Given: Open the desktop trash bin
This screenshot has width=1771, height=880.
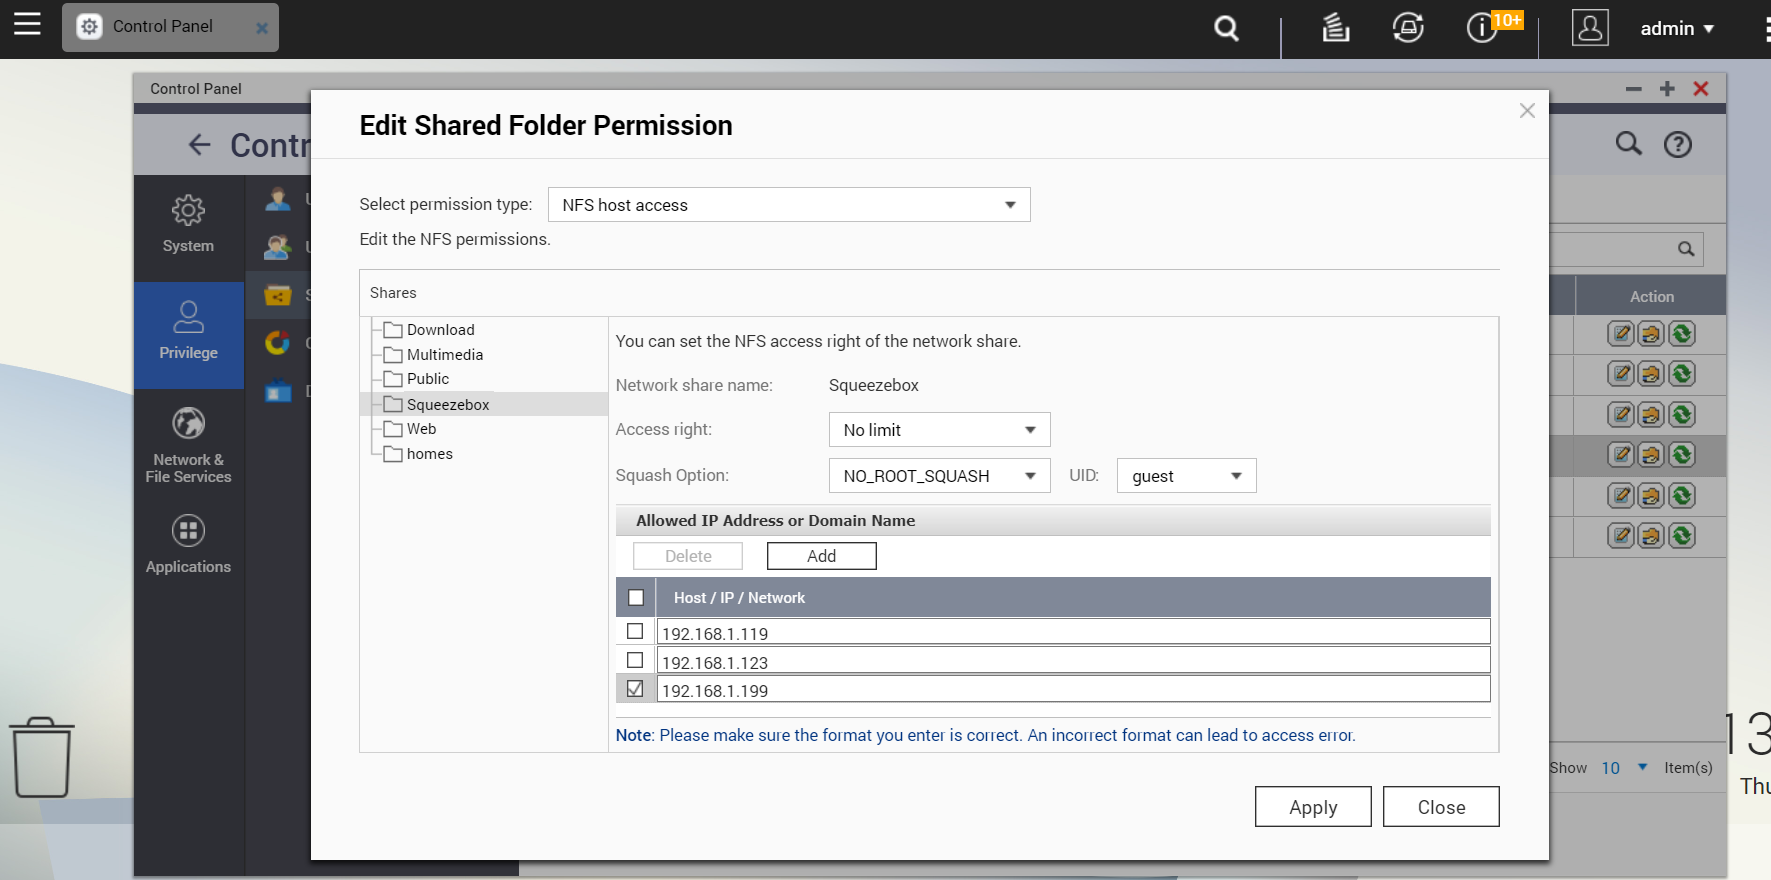Looking at the screenshot, I should 42,756.
